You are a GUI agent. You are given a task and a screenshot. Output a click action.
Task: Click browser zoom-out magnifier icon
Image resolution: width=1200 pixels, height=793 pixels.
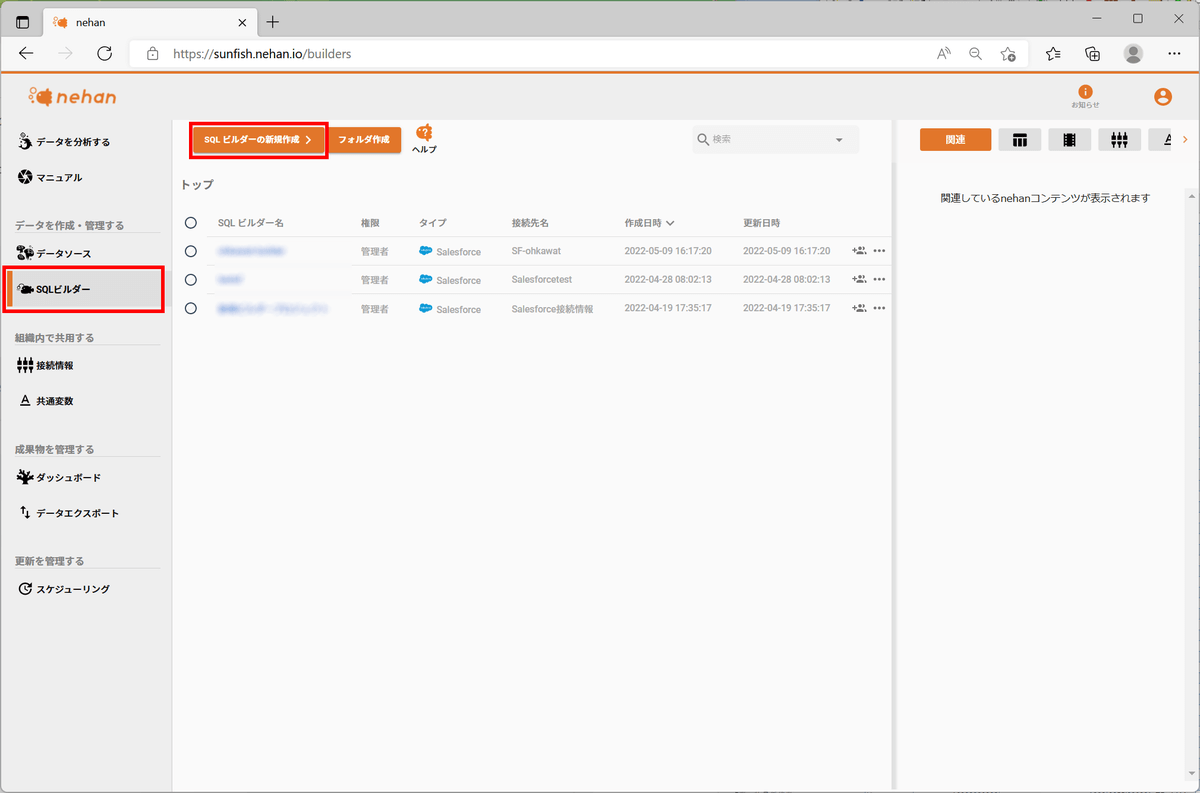[976, 54]
